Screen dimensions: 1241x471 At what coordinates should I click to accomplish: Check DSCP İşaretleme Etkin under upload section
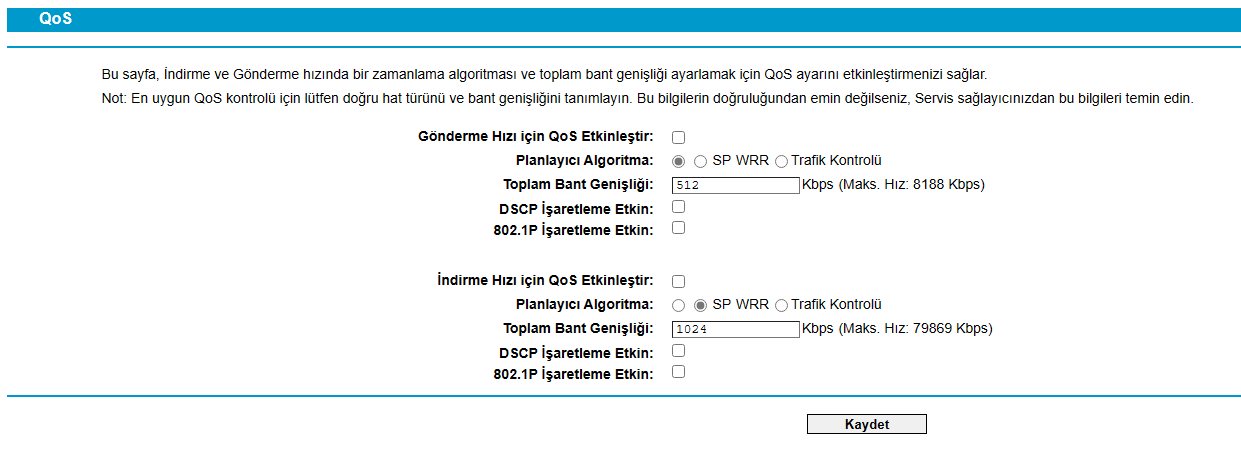click(x=678, y=207)
